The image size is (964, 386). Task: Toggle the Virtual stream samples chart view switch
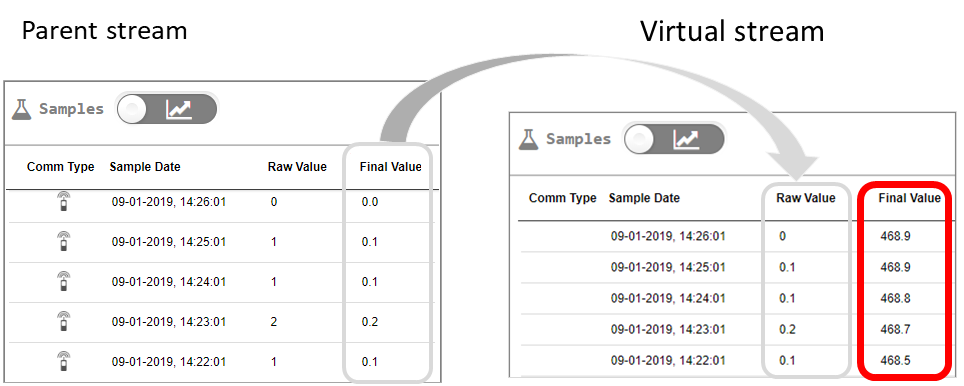click(x=674, y=139)
